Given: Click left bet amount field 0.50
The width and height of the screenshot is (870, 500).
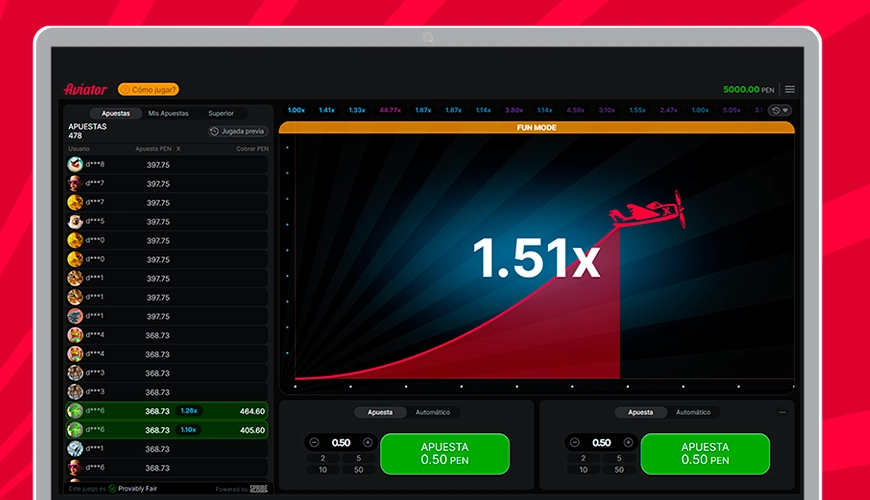Looking at the screenshot, I should point(341,443).
